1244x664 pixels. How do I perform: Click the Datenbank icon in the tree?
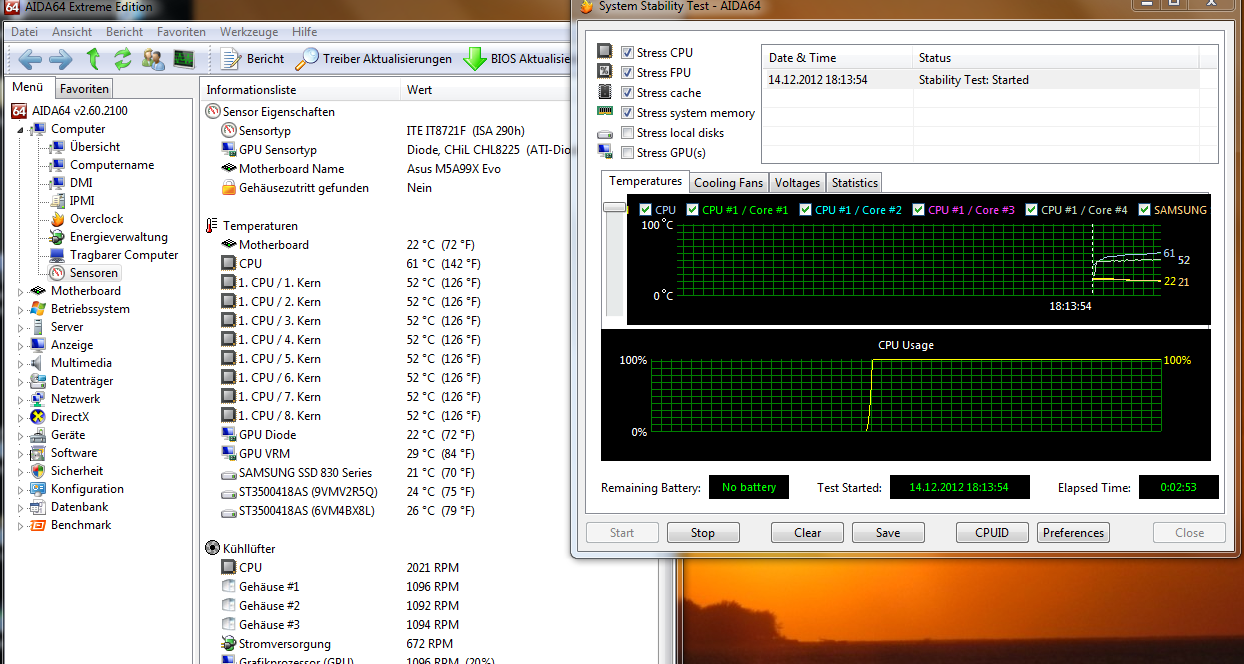pos(39,507)
